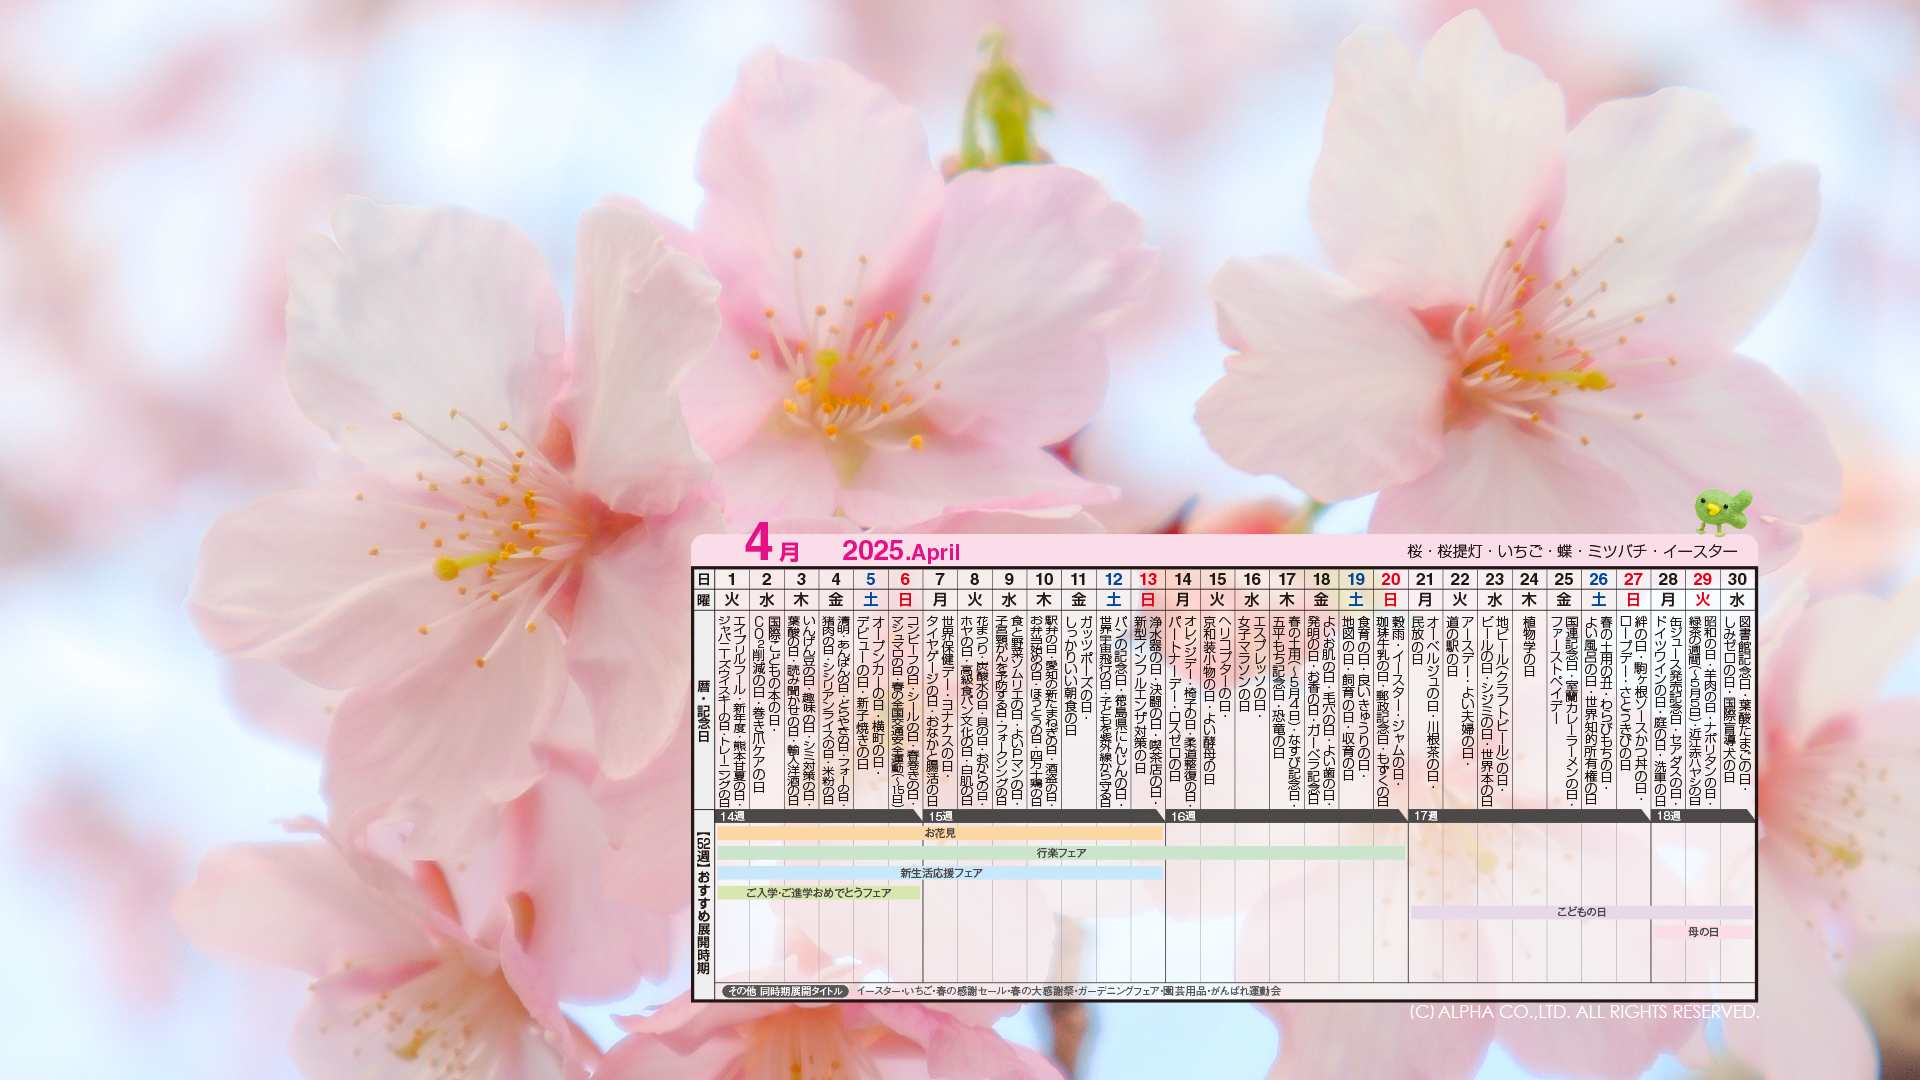
Task: Click the orange お花見 campaign bar
Action: 939,833
